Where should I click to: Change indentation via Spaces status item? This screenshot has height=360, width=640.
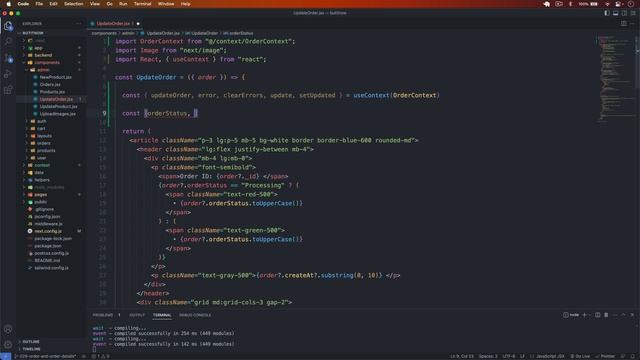point(488,356)
